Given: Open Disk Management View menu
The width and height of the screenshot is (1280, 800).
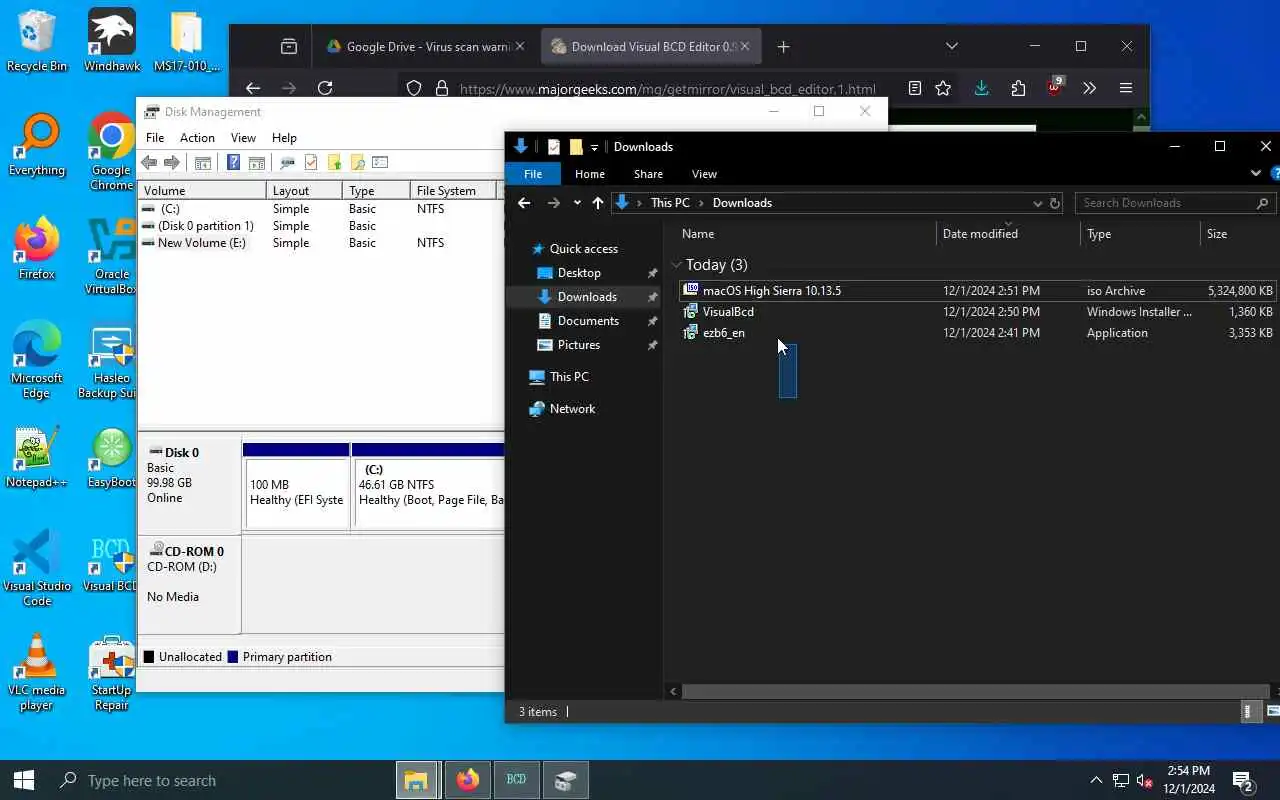Looking at the screenshot, I should click(x=243, y=138).
